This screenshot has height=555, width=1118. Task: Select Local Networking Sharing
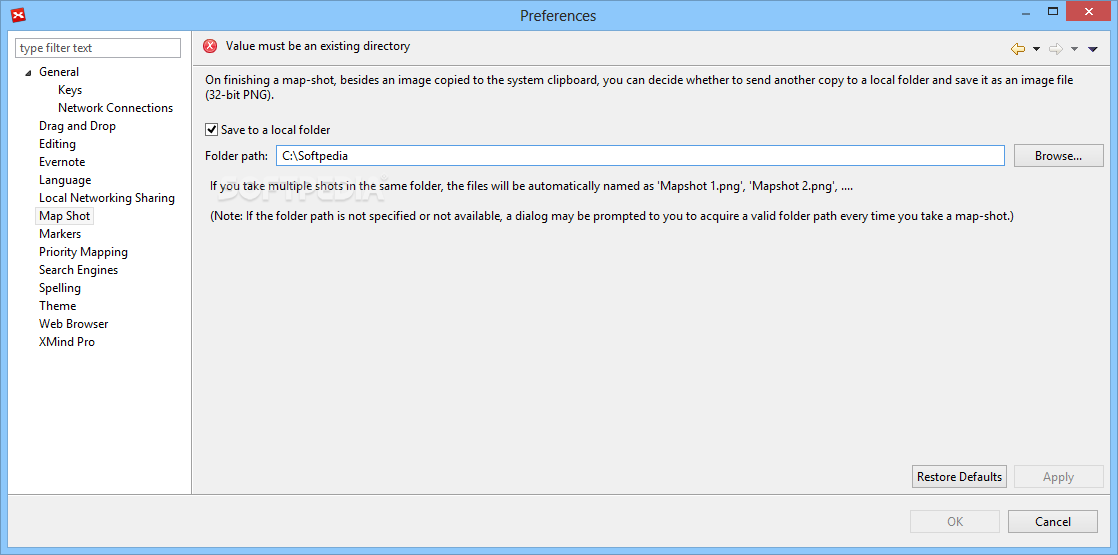click(x=107, y=198)
